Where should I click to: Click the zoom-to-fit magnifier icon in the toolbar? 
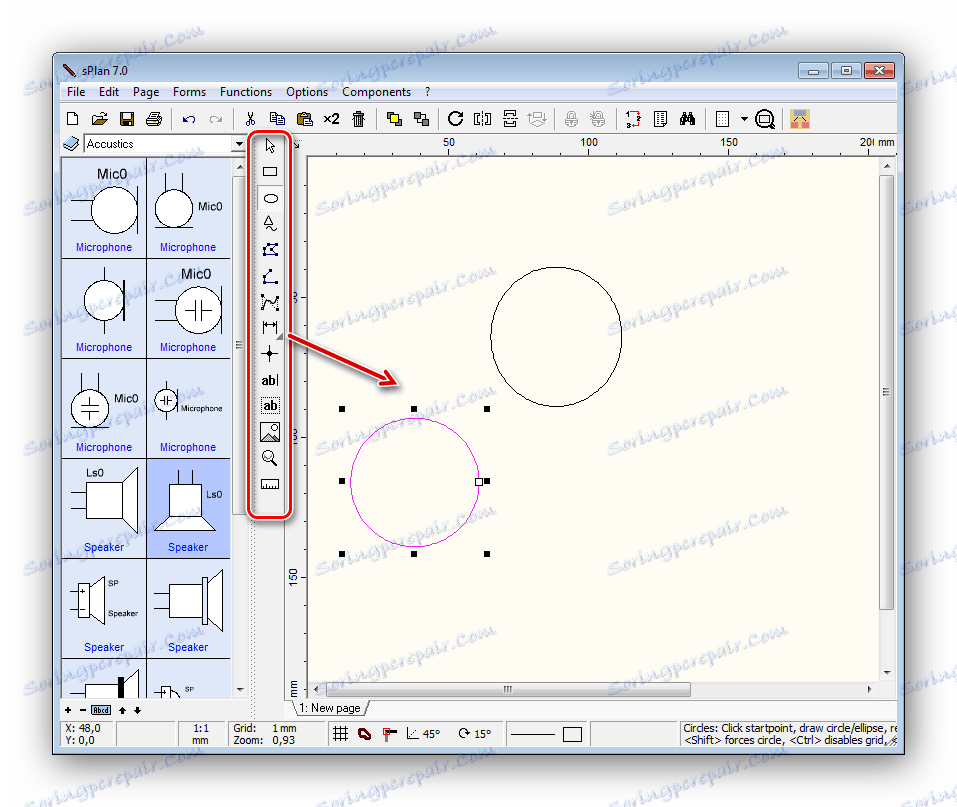pyautogui.click(x=765, y=119)
